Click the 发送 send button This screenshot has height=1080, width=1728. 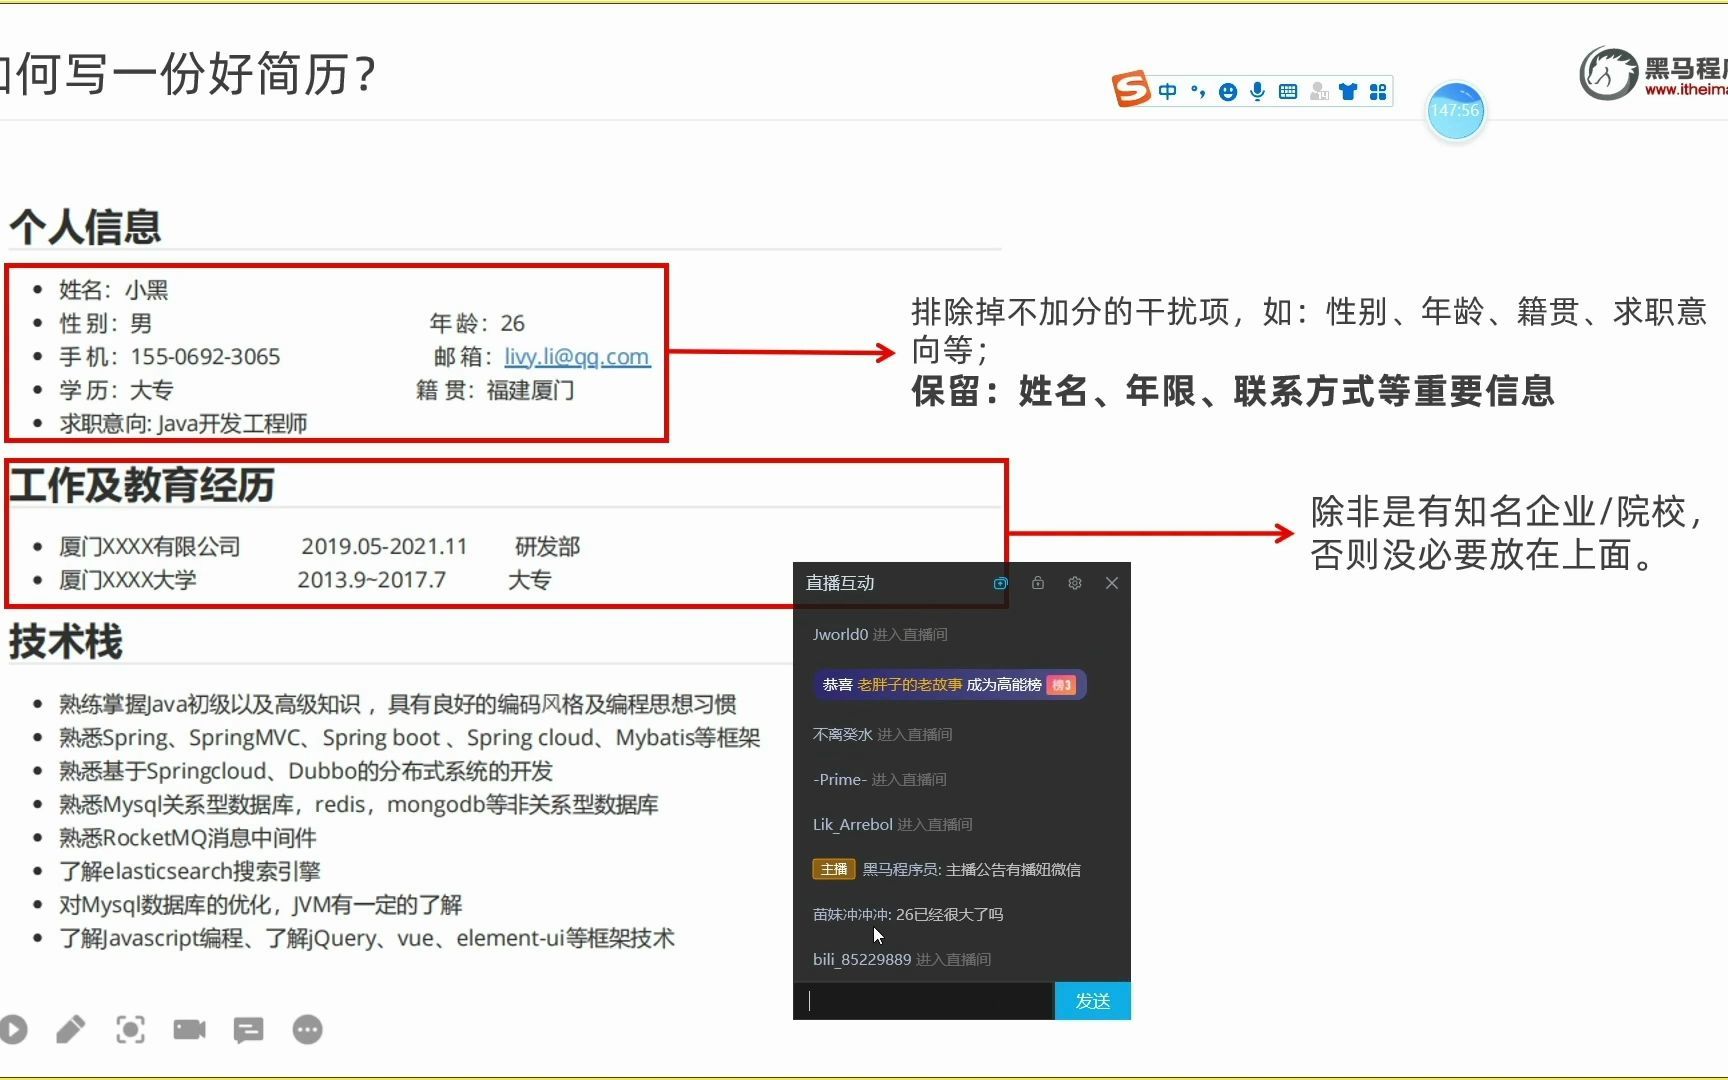pyautogui.click(x=1093, y=1001)
